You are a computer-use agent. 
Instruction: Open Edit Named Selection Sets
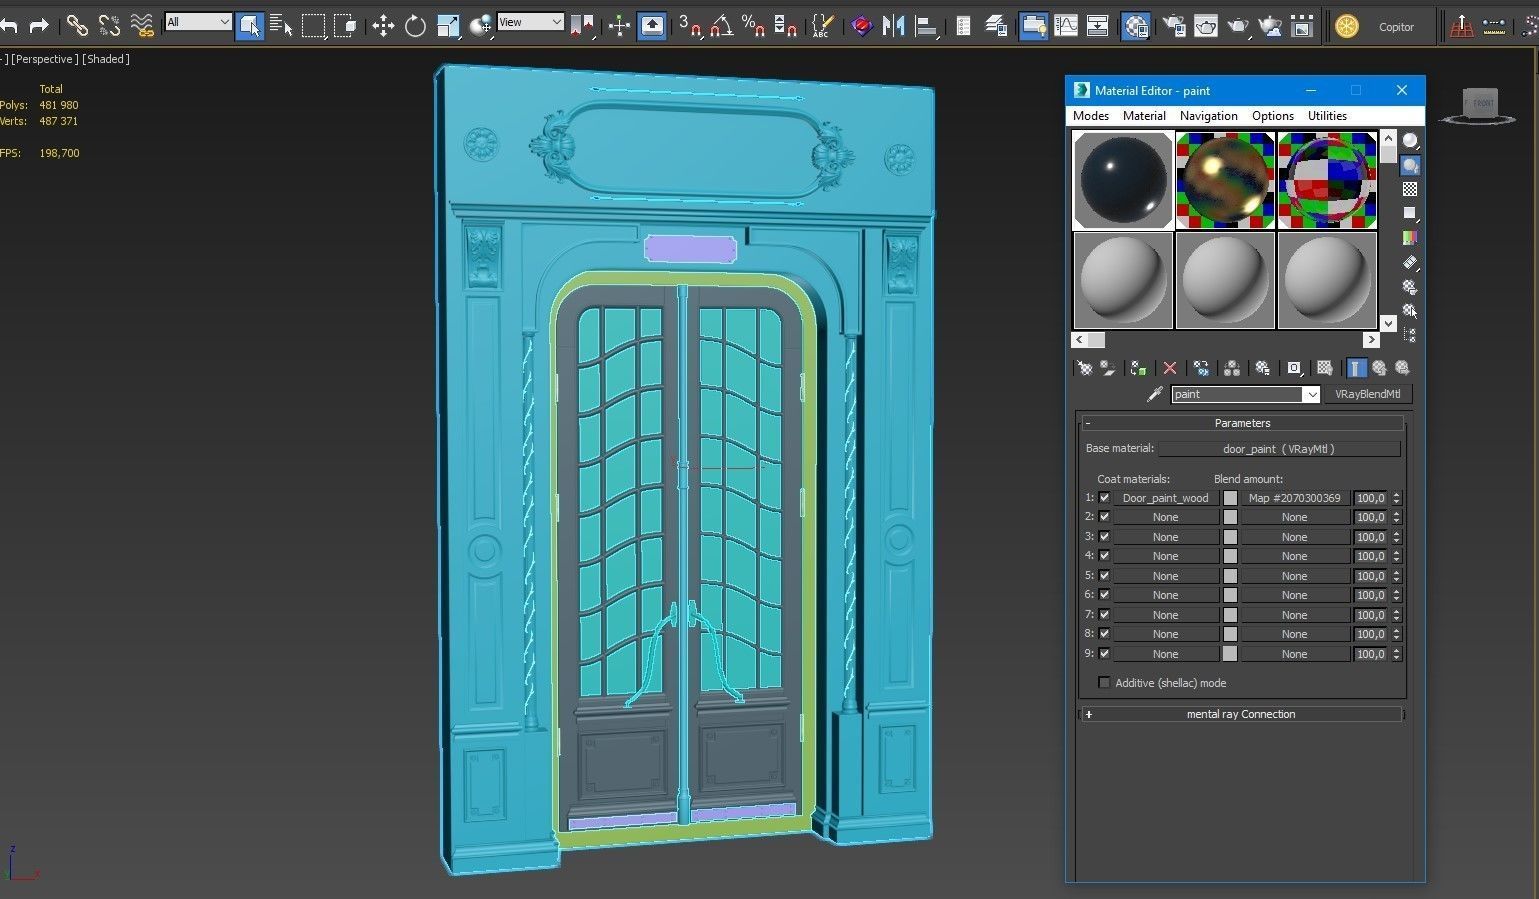click(x=822, y=26)
